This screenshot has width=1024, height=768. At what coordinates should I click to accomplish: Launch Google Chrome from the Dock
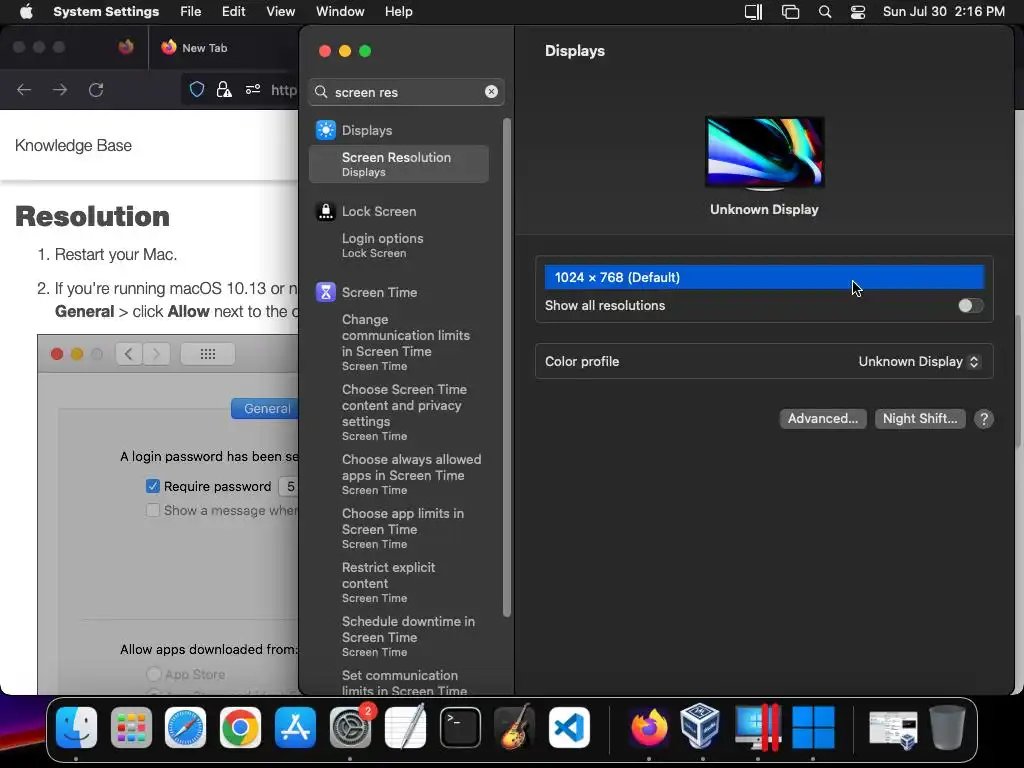(x=240, y=728)
